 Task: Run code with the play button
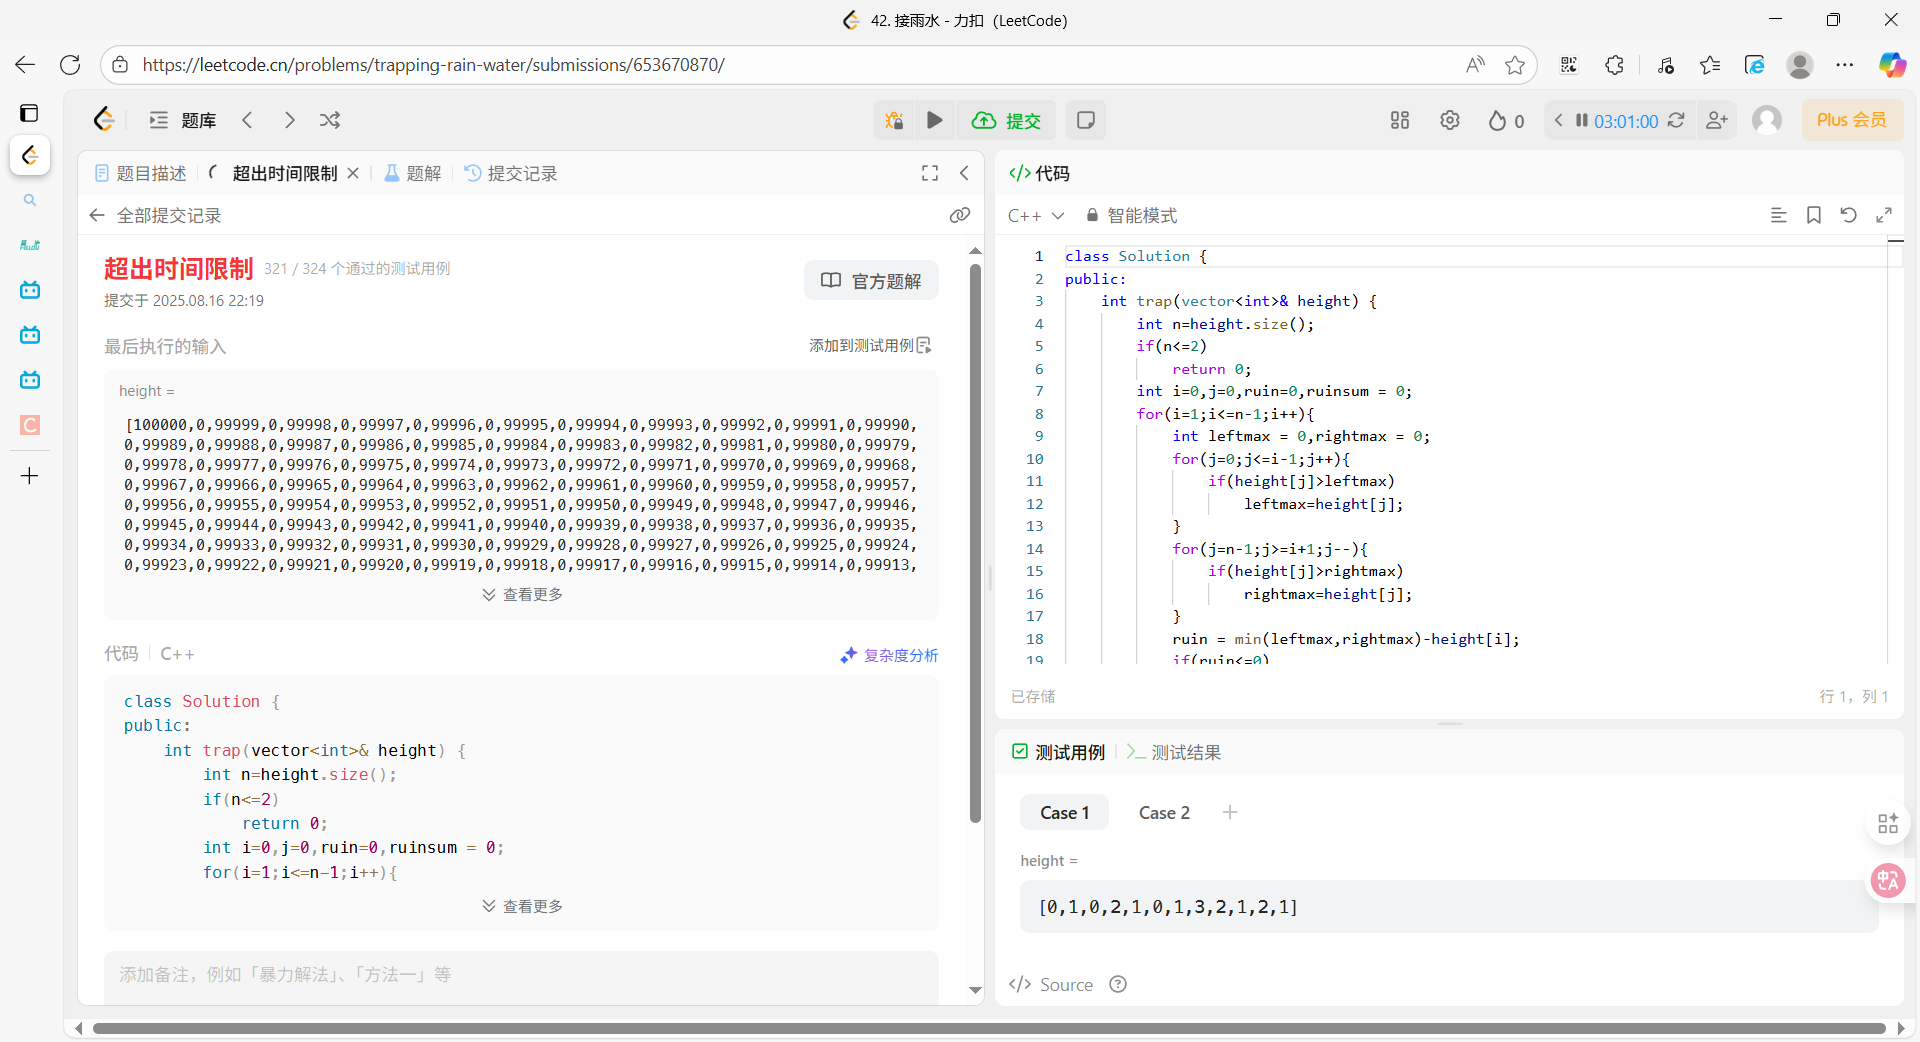[935, 120]
